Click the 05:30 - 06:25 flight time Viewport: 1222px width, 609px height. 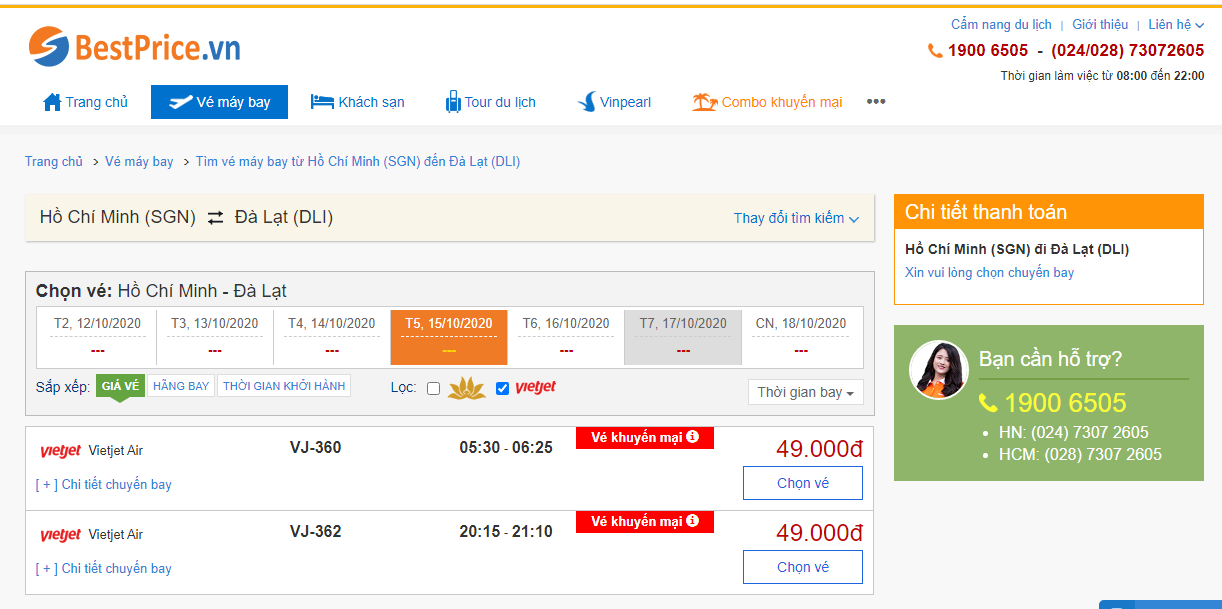click(506, 448)
